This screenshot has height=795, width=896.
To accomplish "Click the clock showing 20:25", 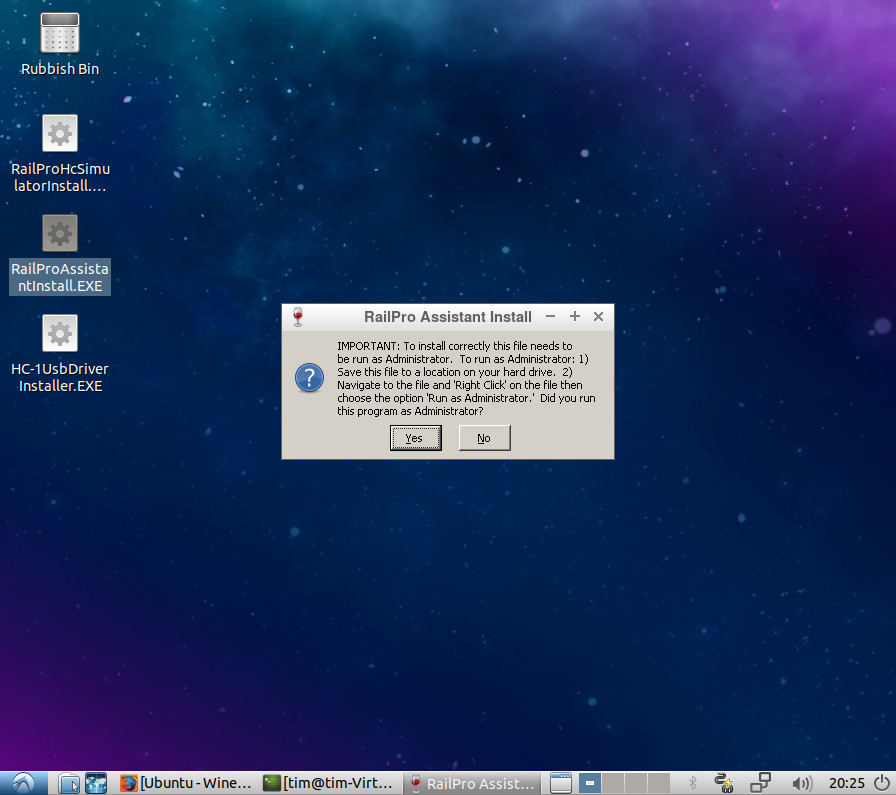I will coord(845,783).
